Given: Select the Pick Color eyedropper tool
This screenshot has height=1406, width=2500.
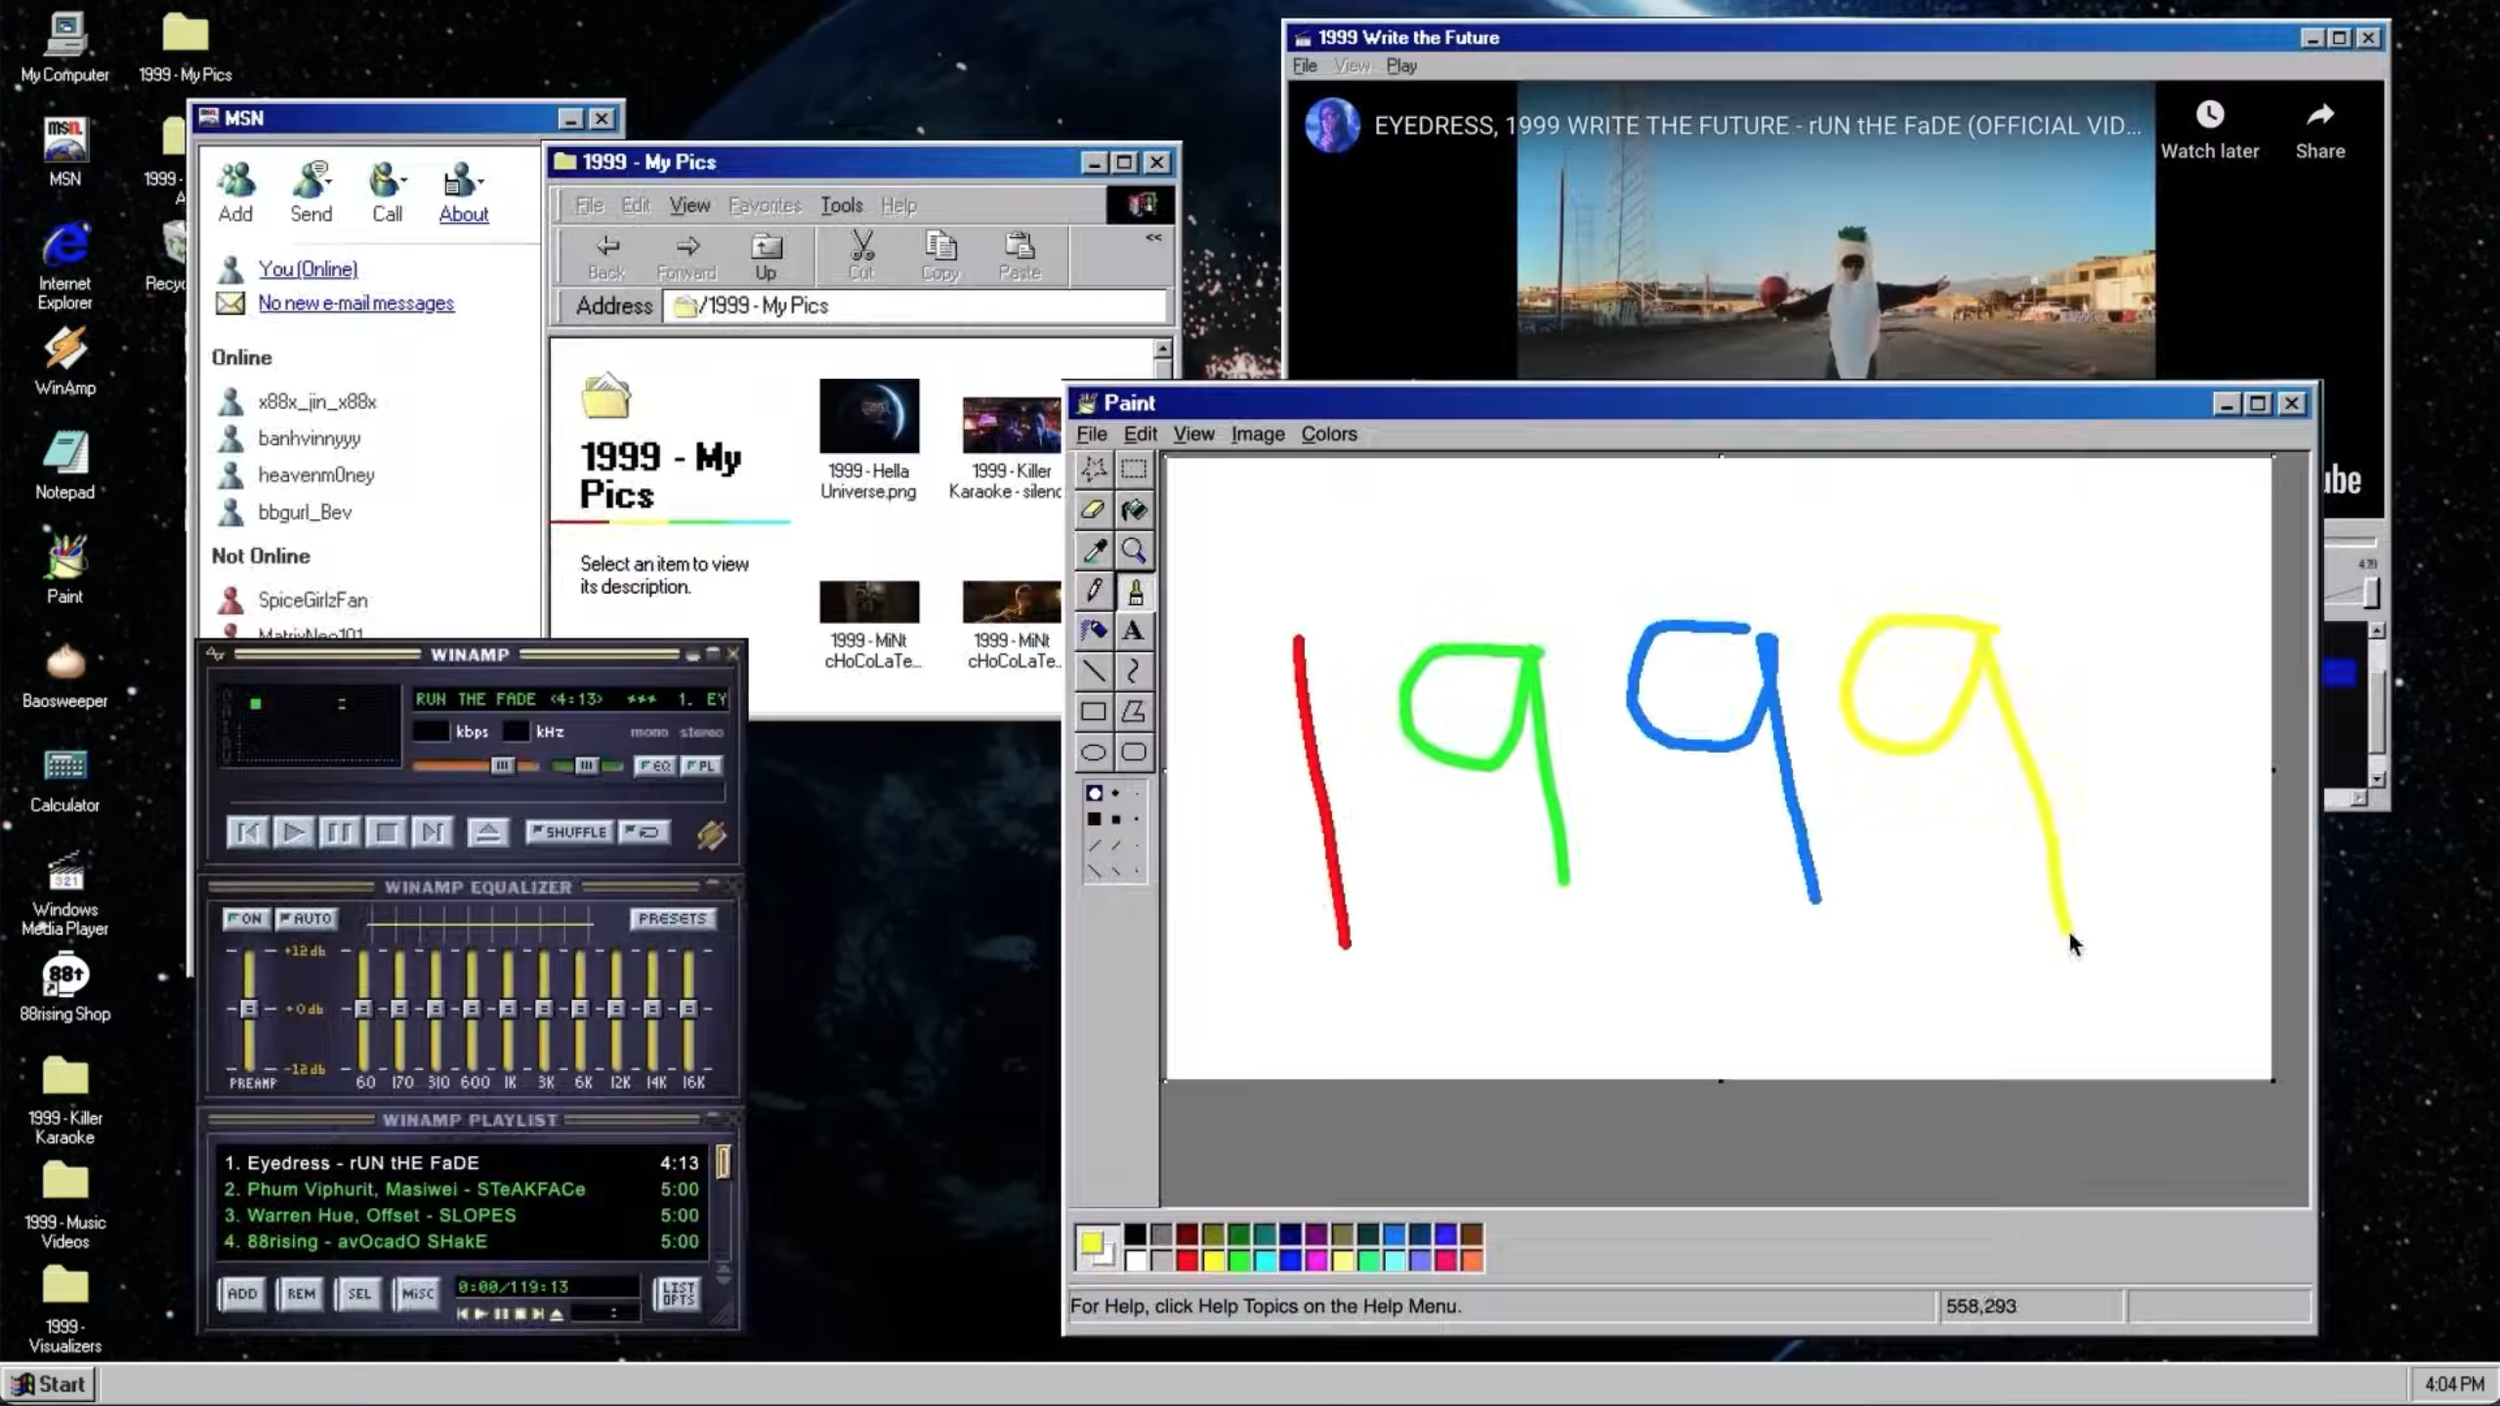Looking at the screenshot, I should (1093, 551).
